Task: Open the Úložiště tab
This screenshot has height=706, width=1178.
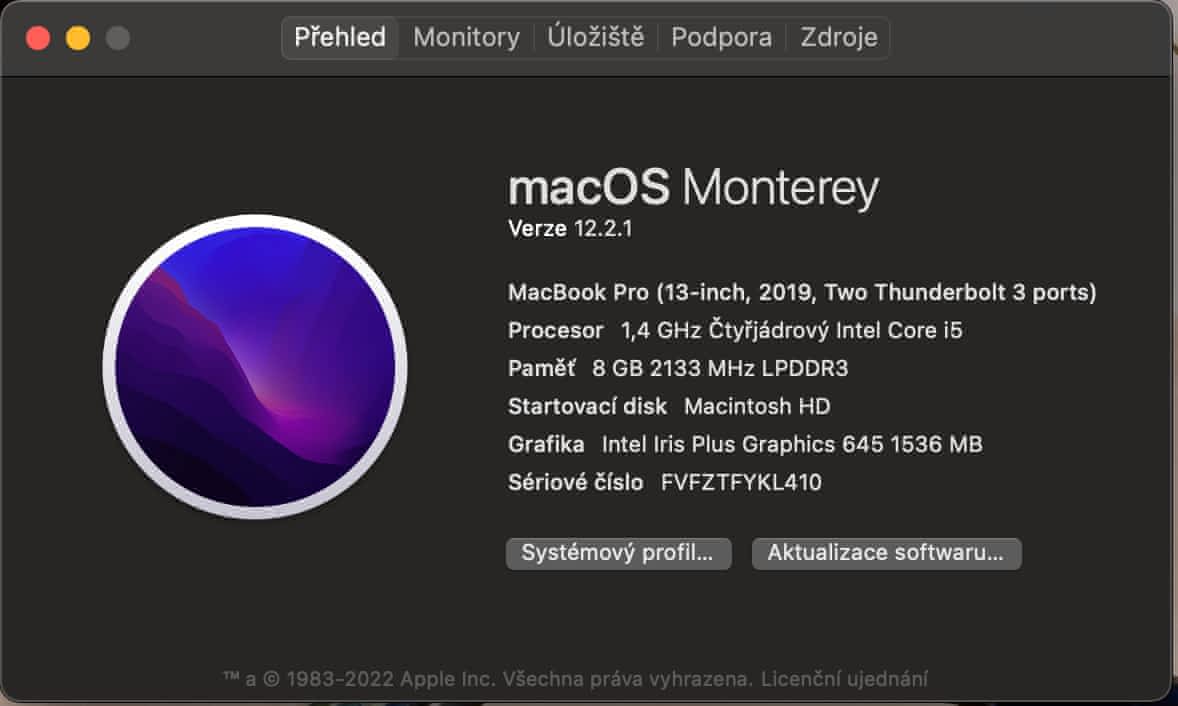Action: pyautogui.click(x=595, y=38)
